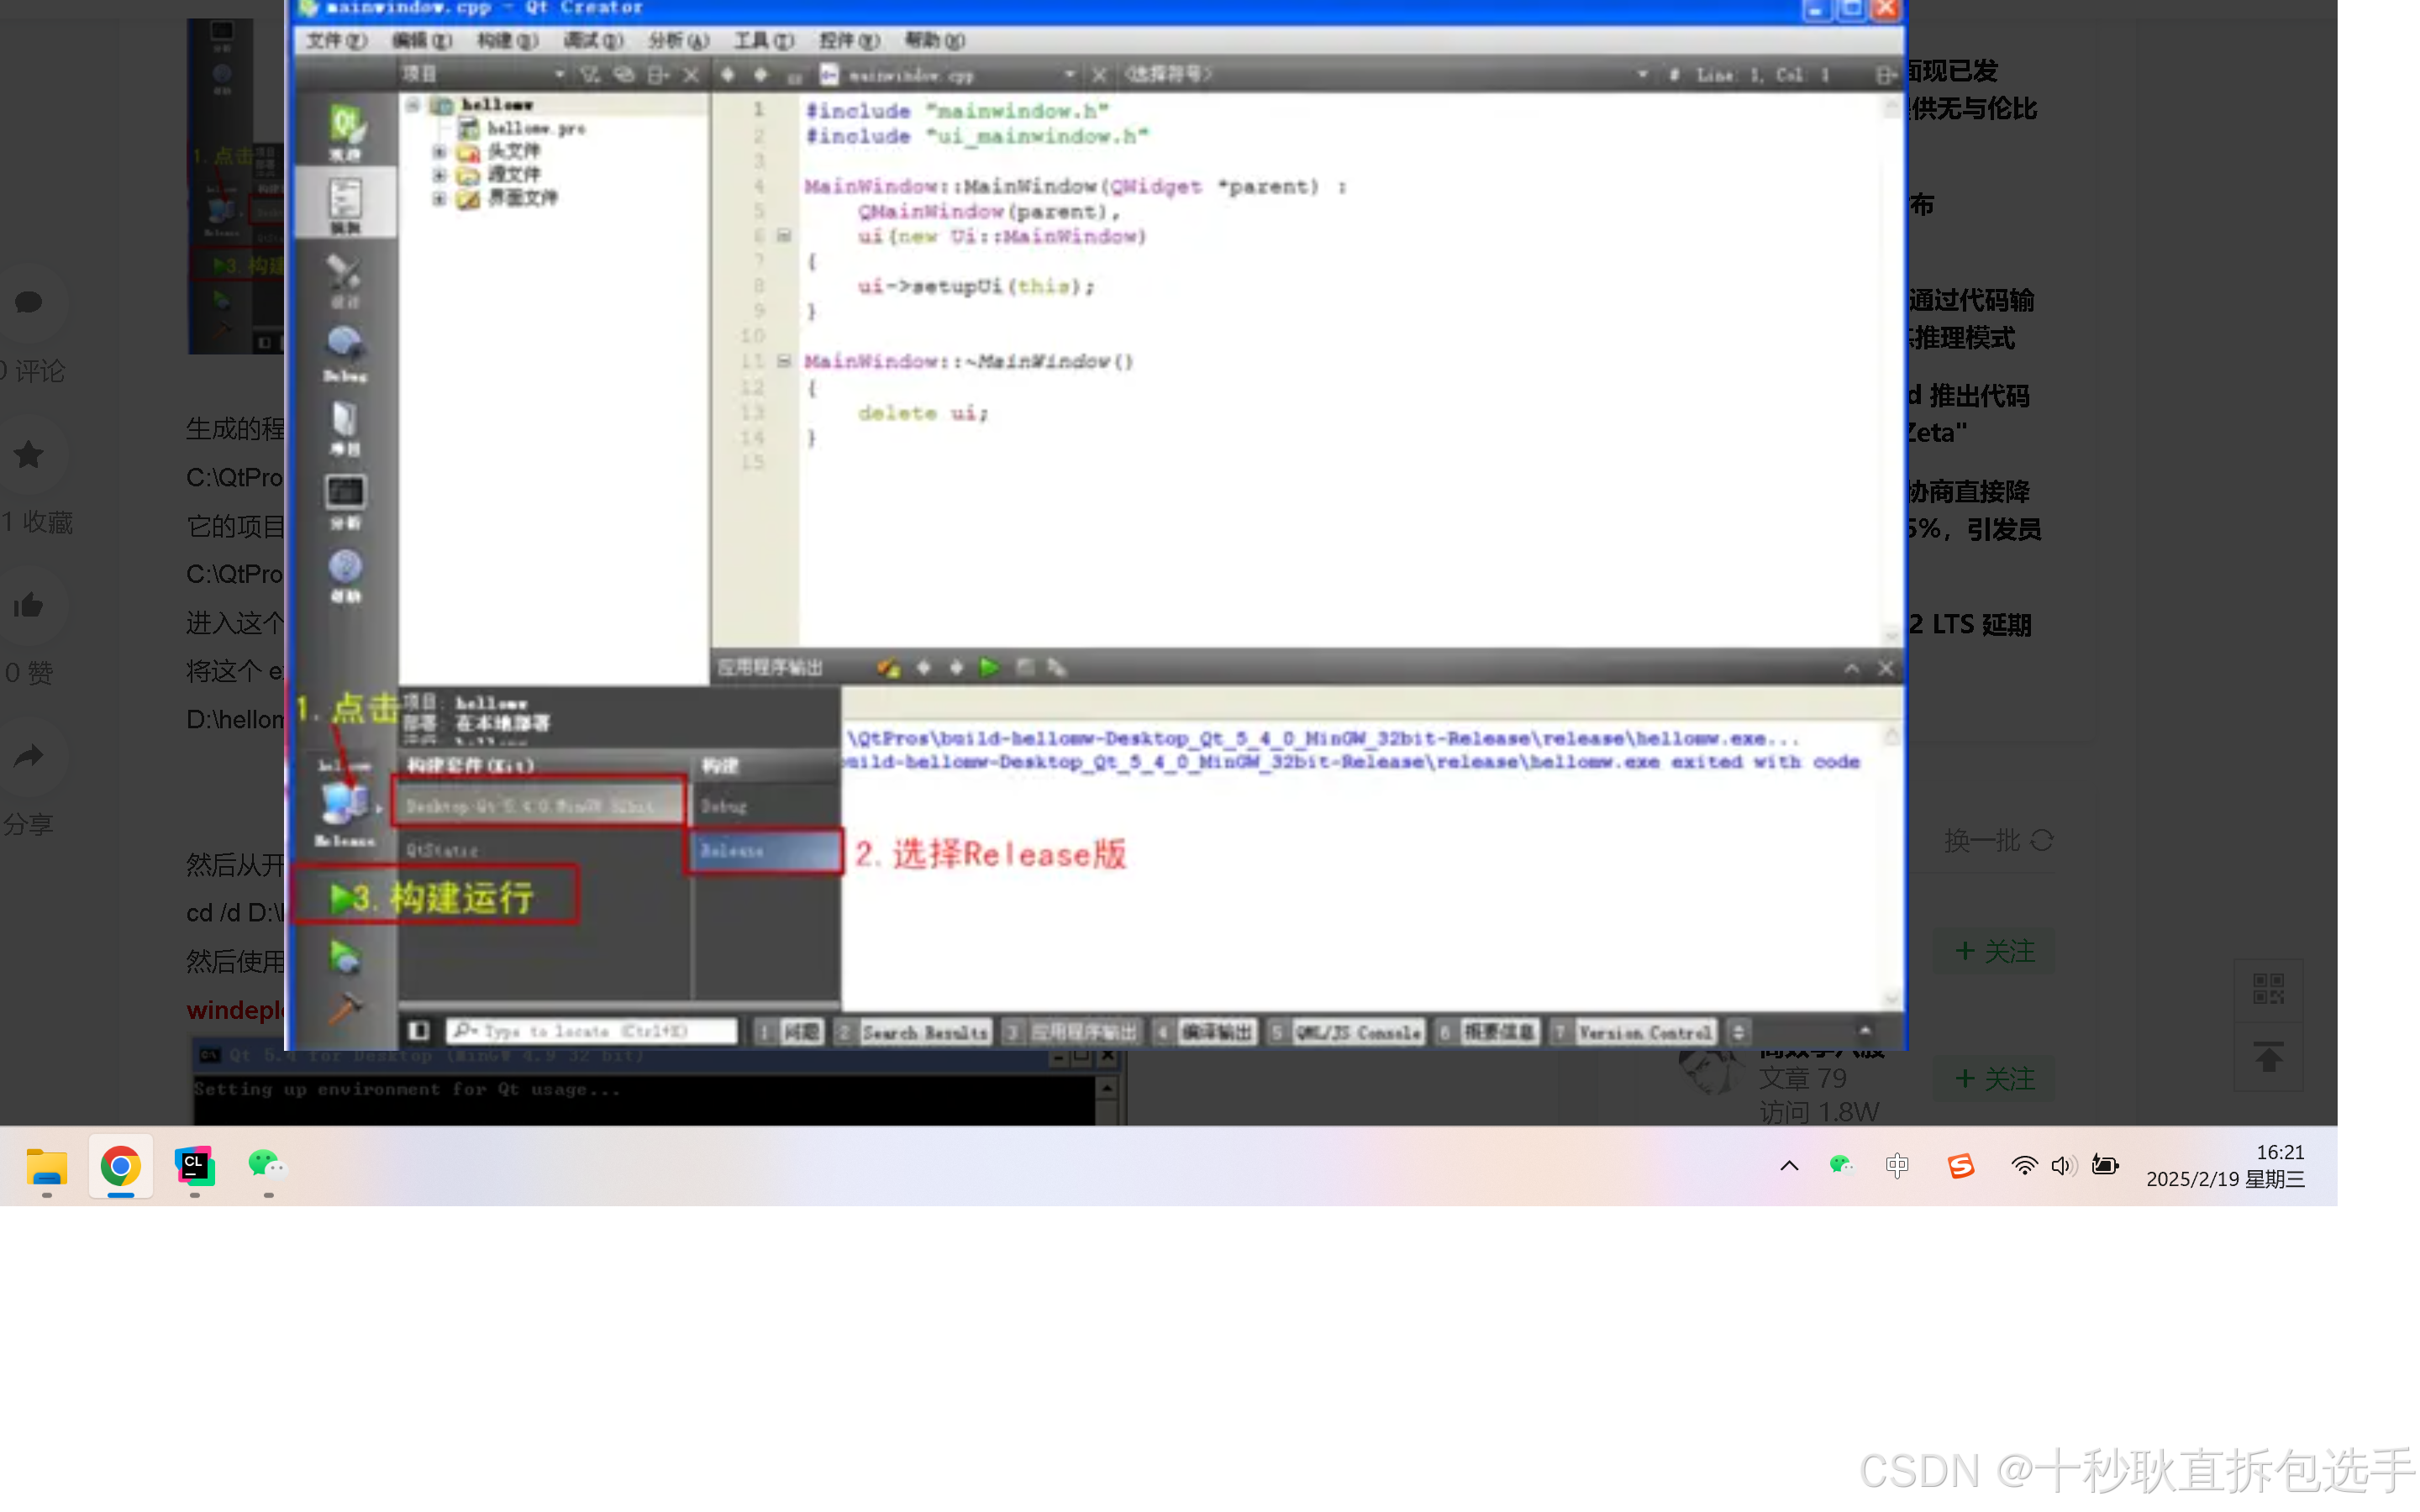Open the 文件 menu
Screen dimensions: 2420x1512
point(337,41)
